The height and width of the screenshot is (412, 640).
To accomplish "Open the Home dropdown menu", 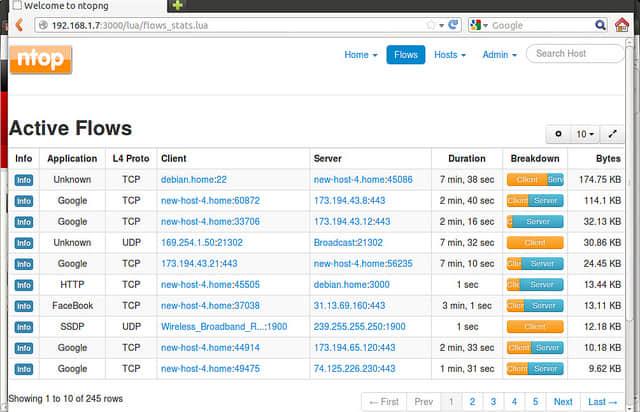I will click(360, 55).
